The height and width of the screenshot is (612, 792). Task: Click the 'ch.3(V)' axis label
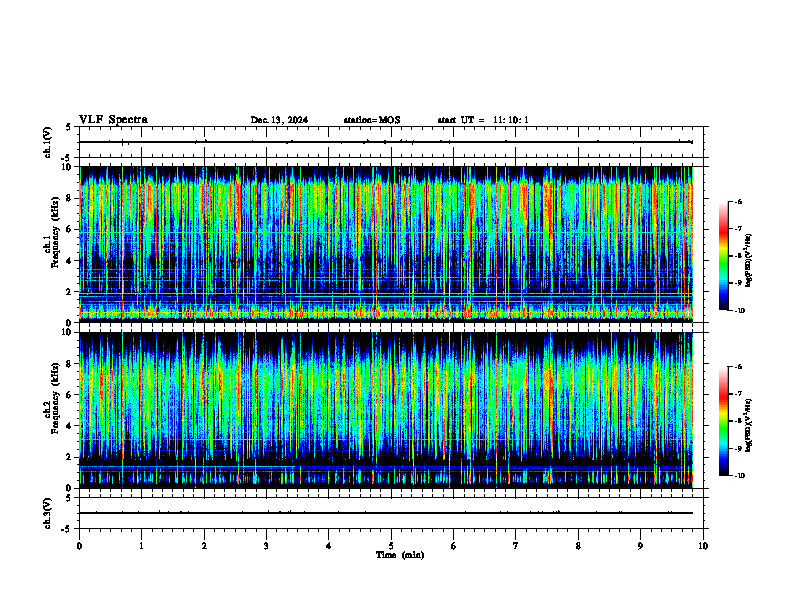tap(48, 513)
